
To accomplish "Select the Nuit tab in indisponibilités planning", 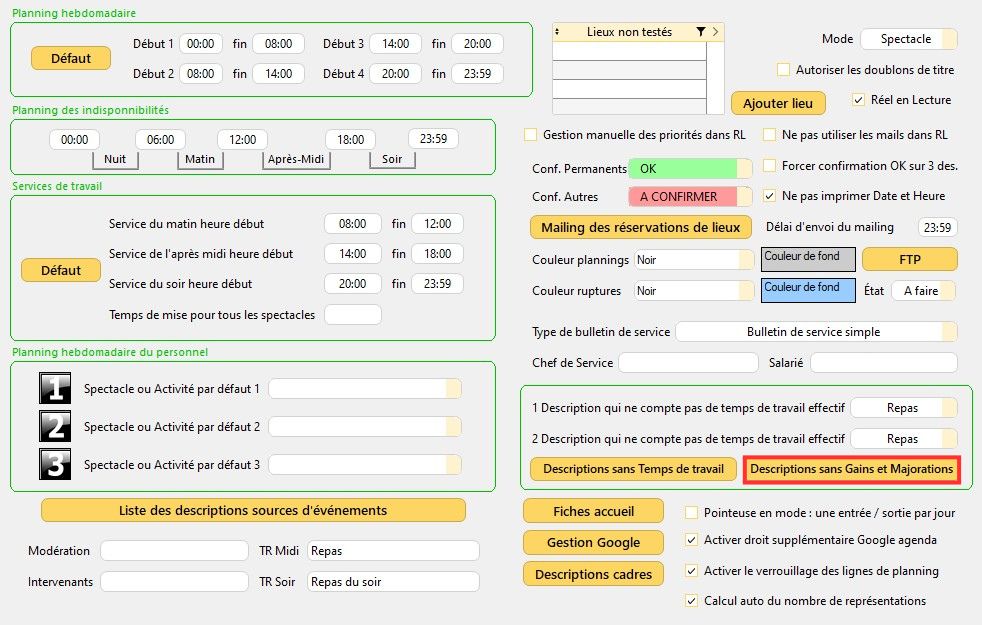I will (114, 159).
